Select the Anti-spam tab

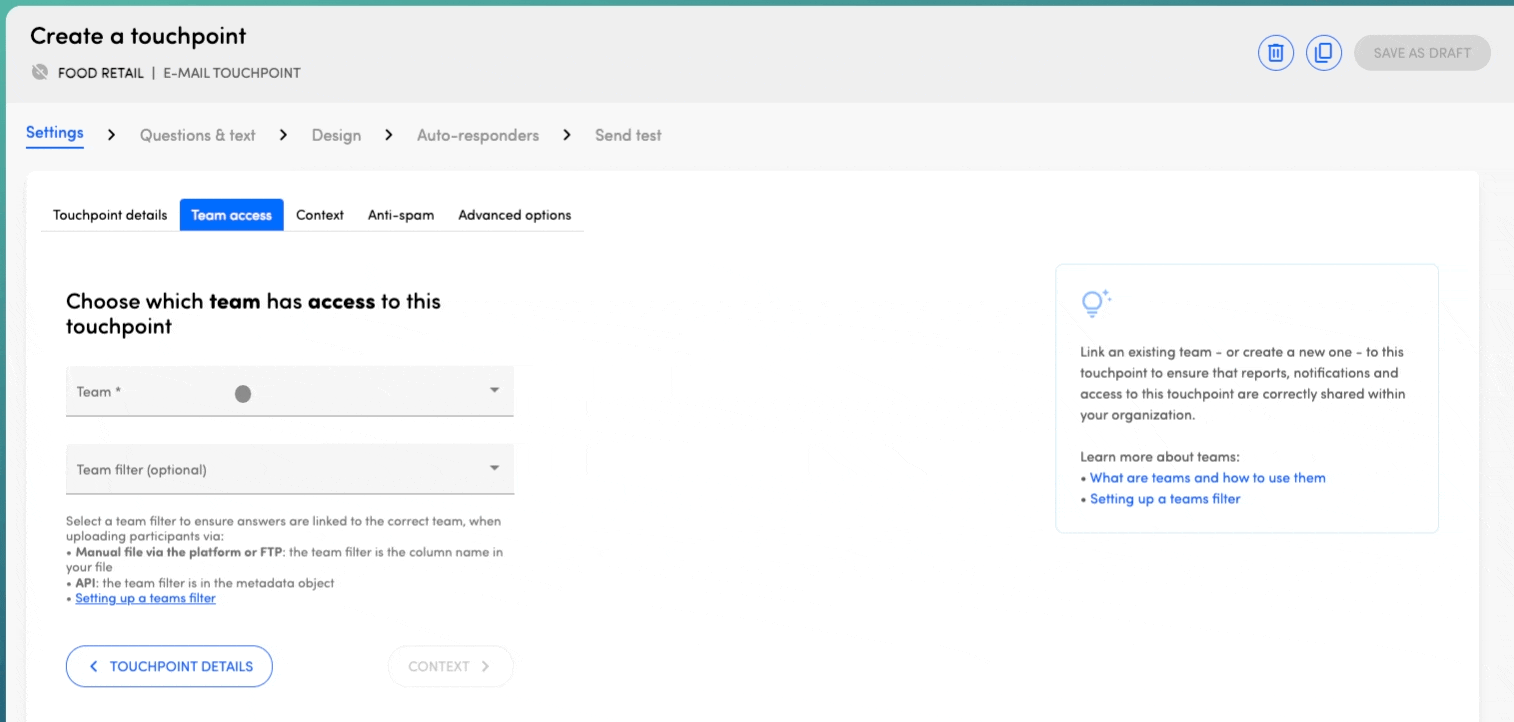tap(400, 215)
